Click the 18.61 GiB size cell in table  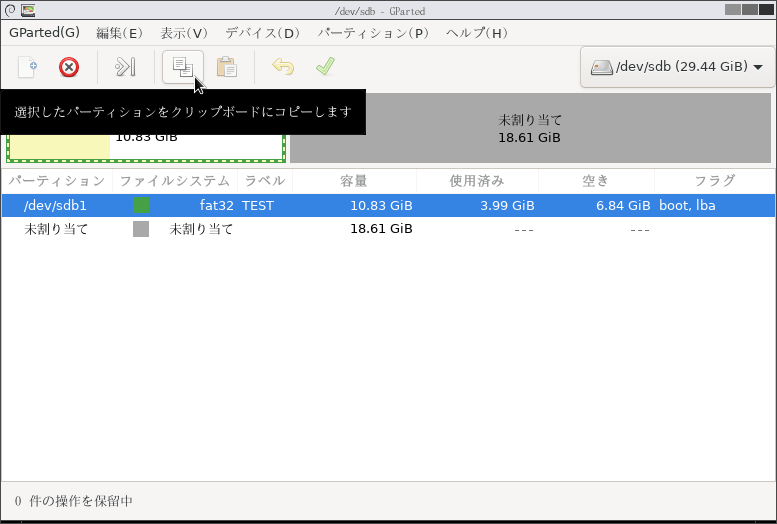click(x=381, y=229)
